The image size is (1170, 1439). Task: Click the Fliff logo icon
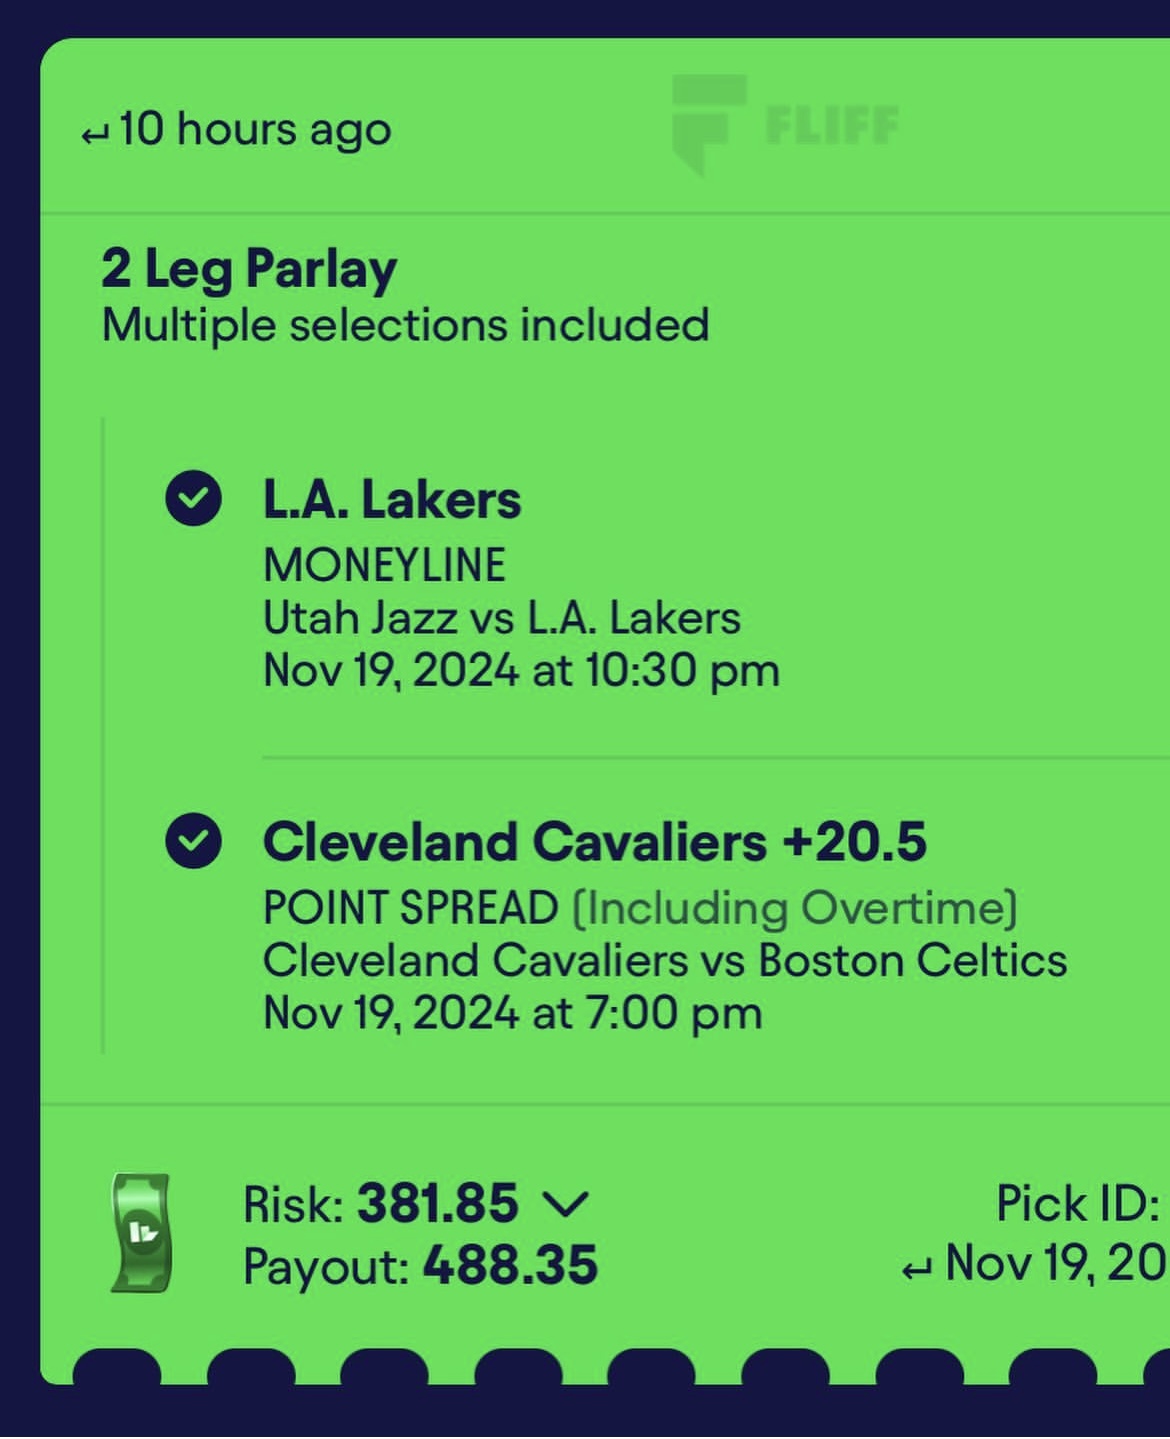[x=708, y=124]
